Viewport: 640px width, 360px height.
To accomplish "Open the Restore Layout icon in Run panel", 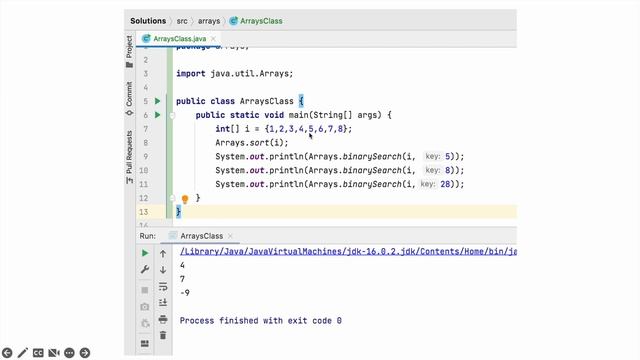I will [145, 344].
